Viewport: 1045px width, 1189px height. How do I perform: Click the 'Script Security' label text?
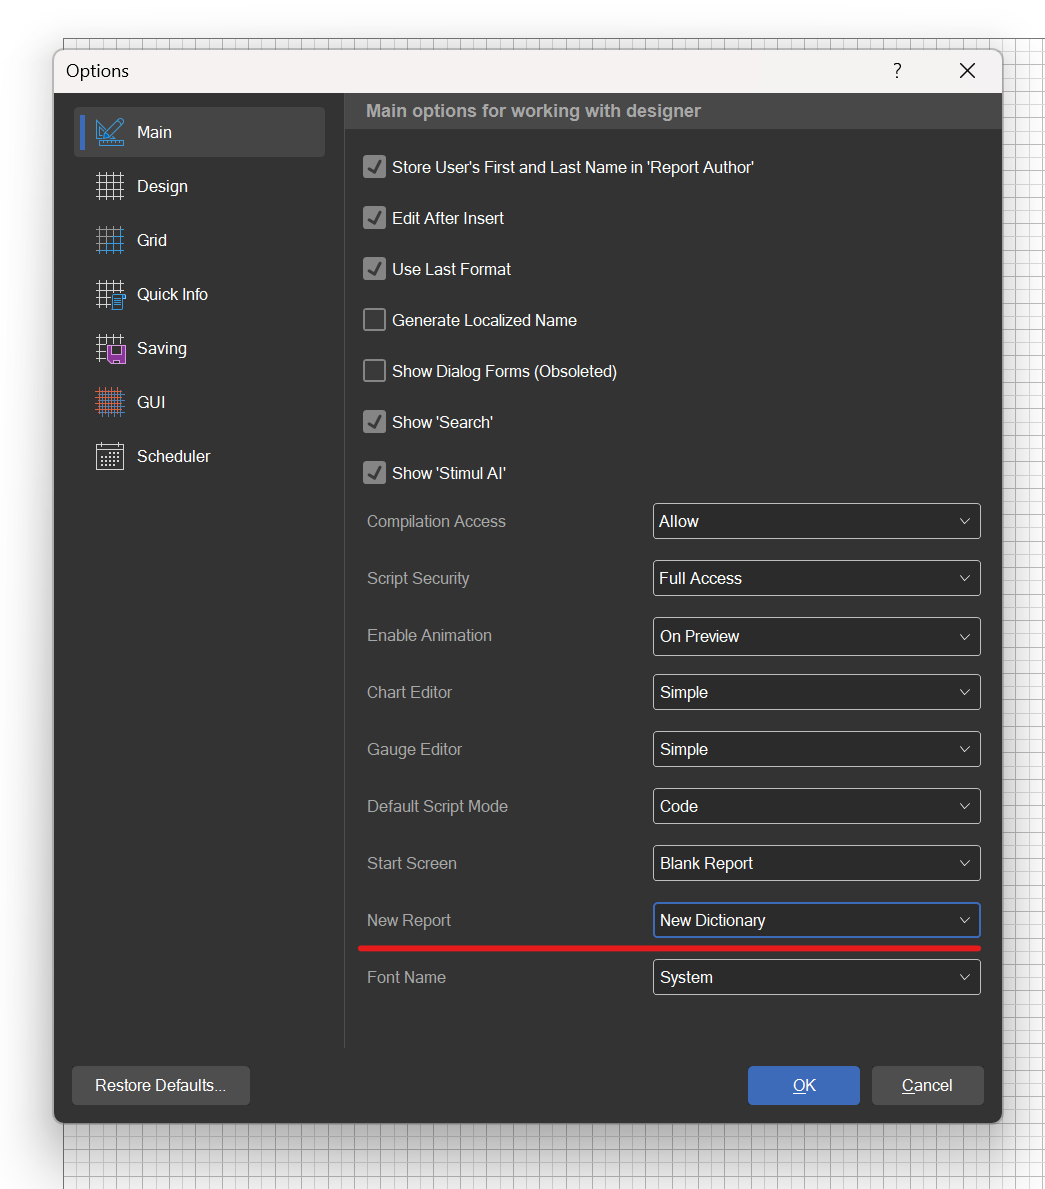[x=418, y=579]
